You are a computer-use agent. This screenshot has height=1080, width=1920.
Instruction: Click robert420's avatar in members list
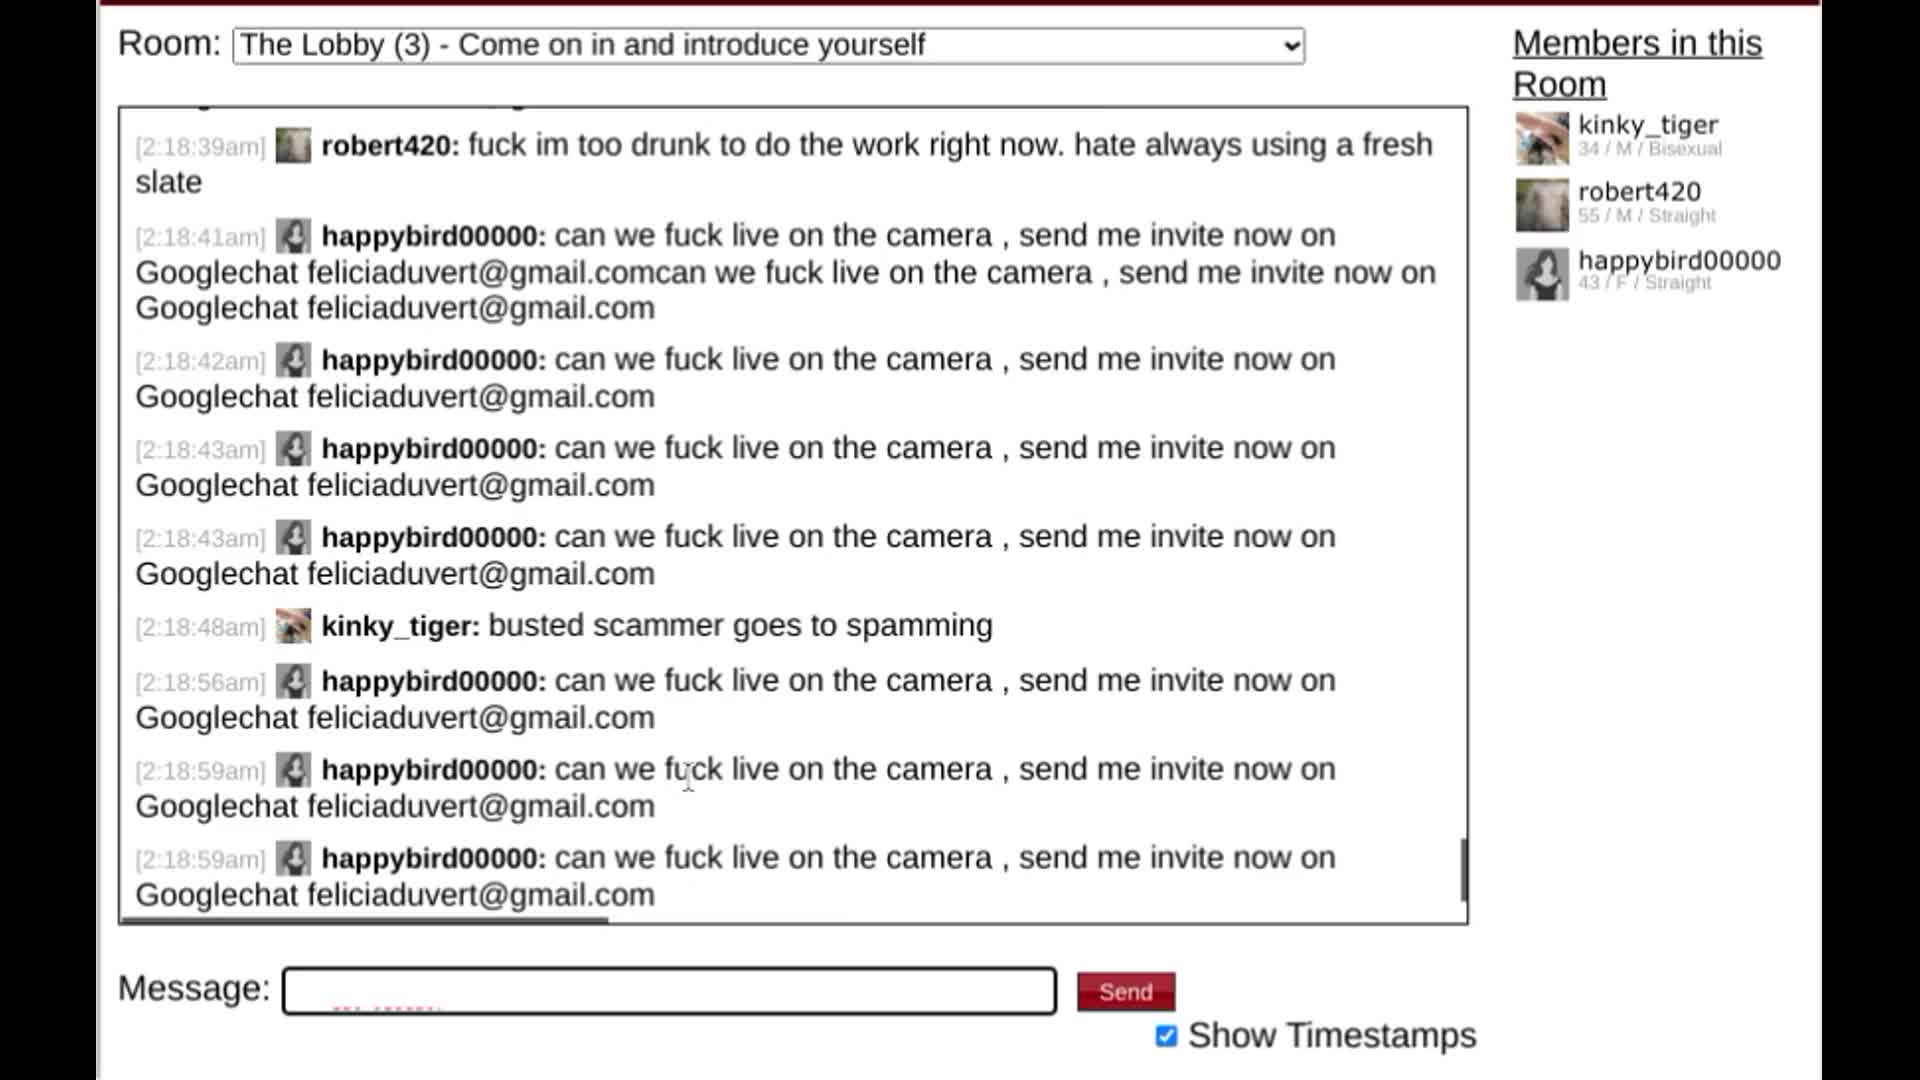click(x=1541, y=205)
